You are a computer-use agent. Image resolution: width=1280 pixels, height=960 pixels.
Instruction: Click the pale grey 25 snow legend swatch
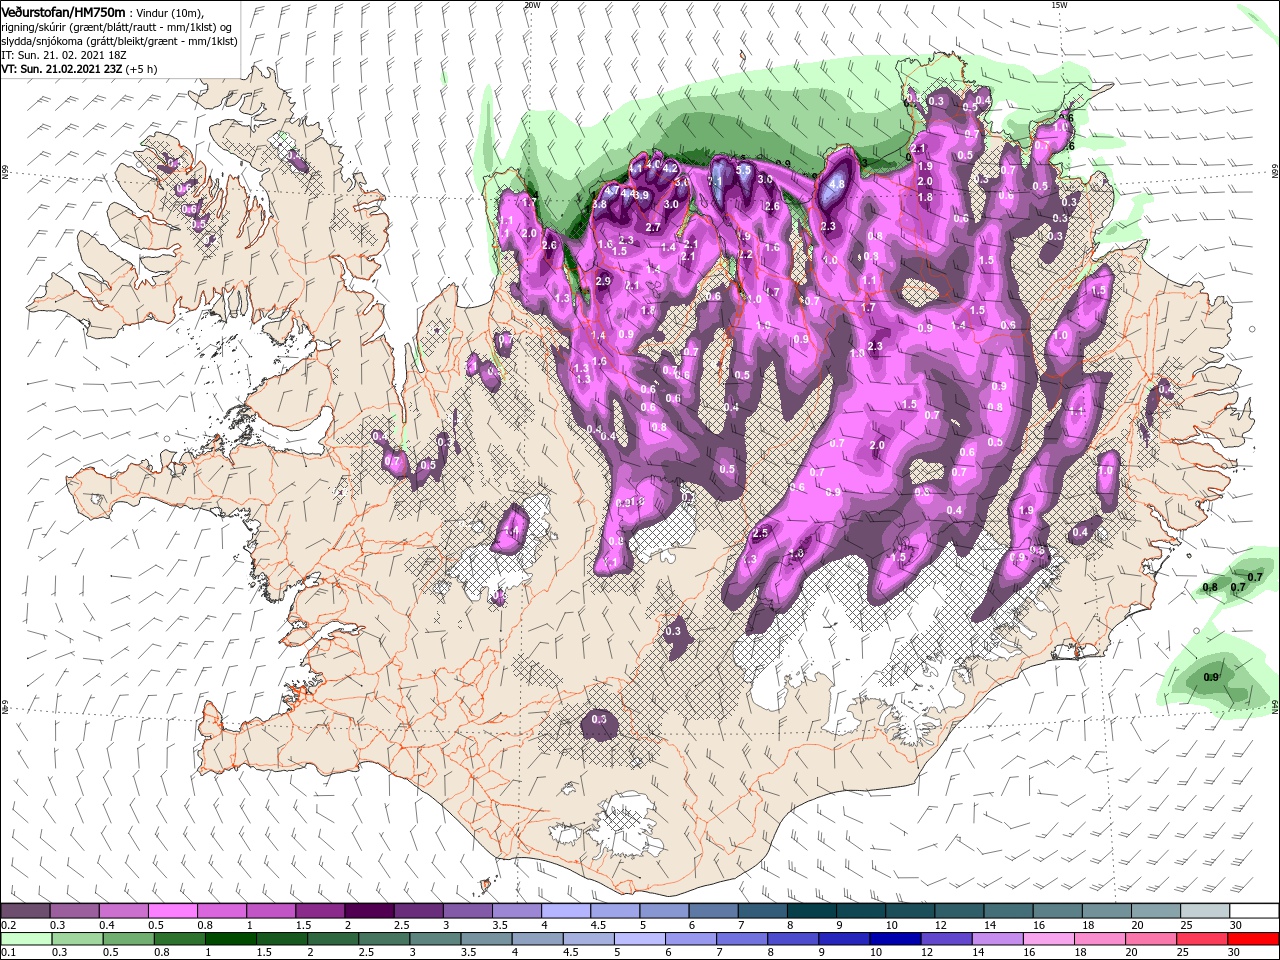[1204, 910]
